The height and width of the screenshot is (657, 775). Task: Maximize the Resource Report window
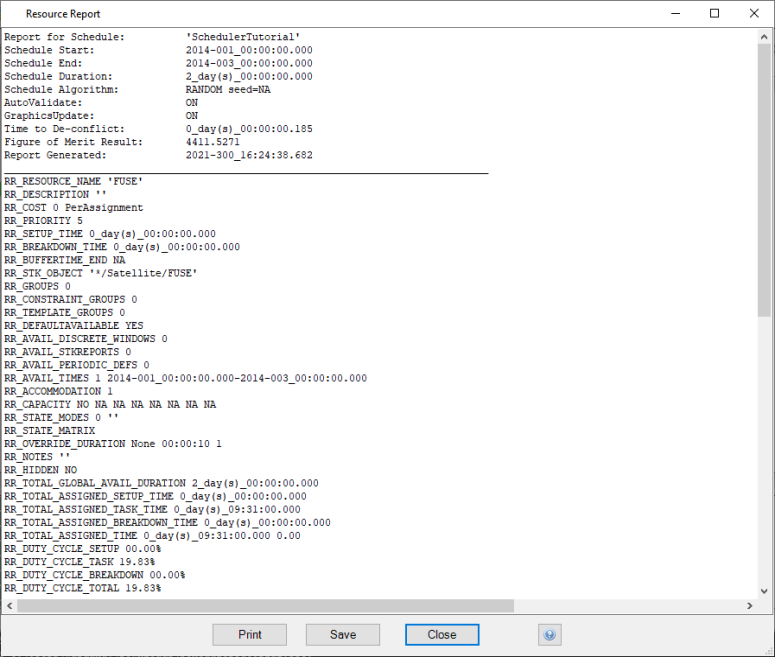(714, 14)
